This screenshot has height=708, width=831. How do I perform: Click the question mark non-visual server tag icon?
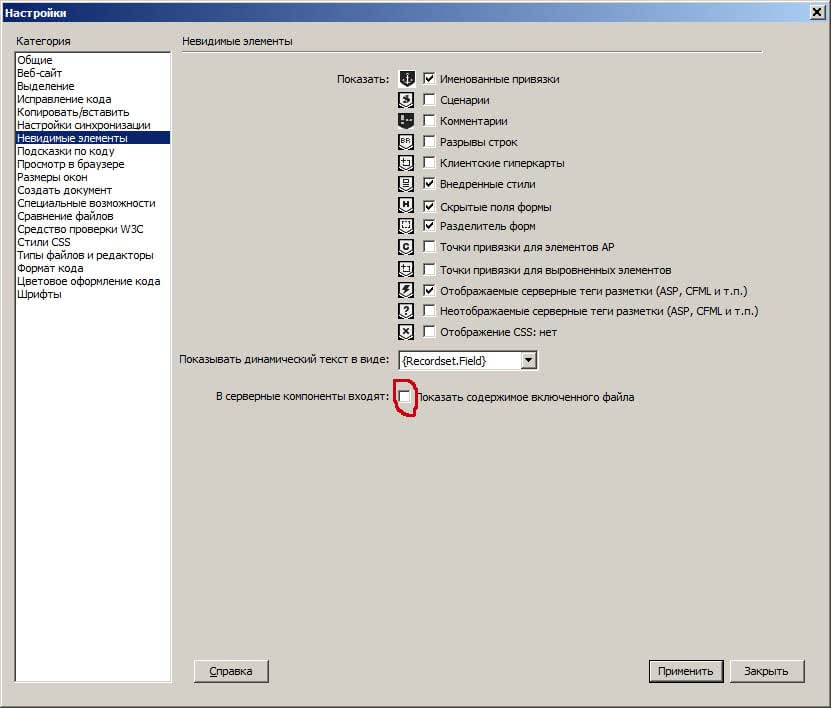pos(406,311)
